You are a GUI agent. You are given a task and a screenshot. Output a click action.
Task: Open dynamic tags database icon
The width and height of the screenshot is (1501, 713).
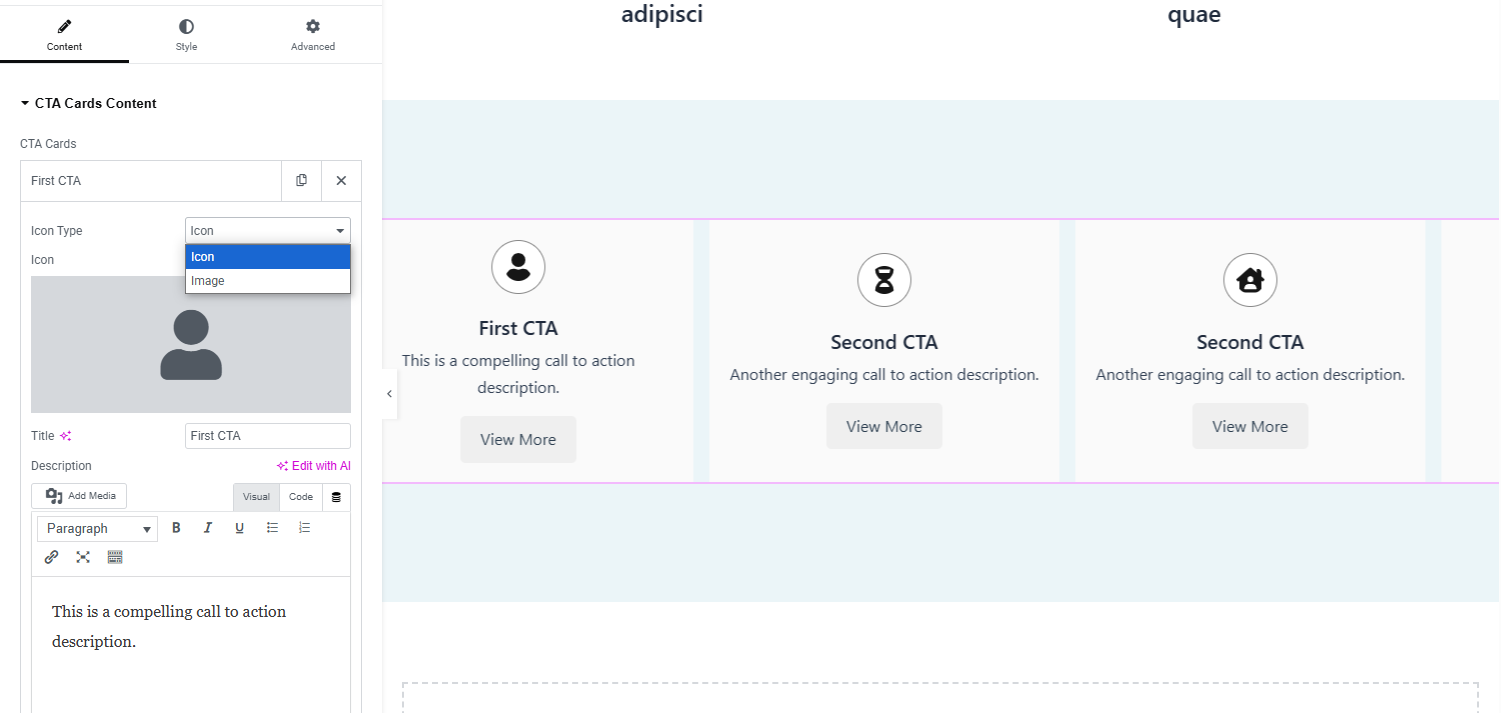pyautogui.click(x=336, y=497)
